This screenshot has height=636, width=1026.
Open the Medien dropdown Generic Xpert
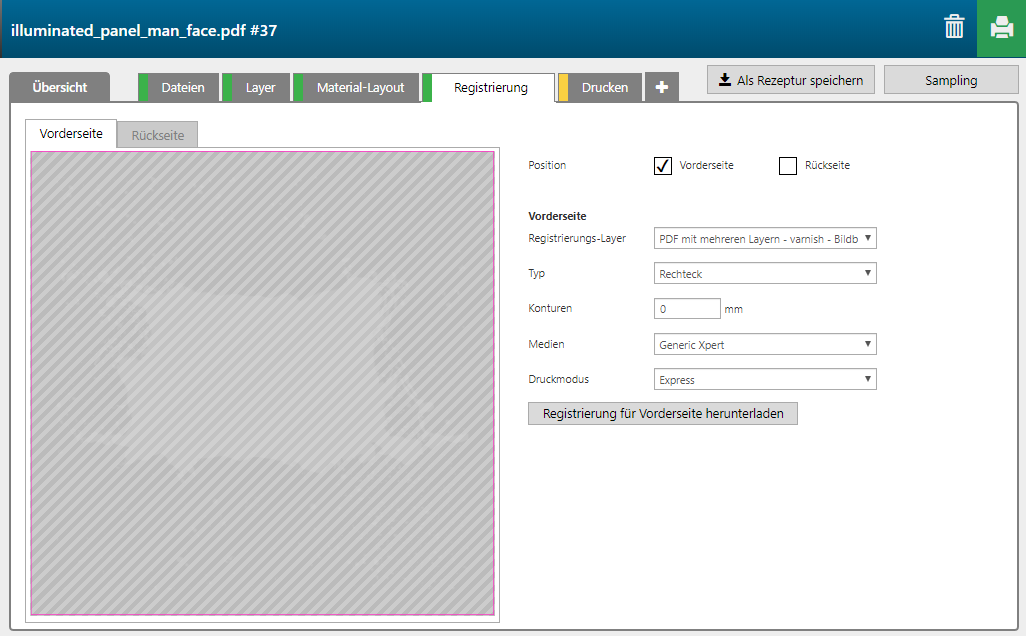(765, 344)
